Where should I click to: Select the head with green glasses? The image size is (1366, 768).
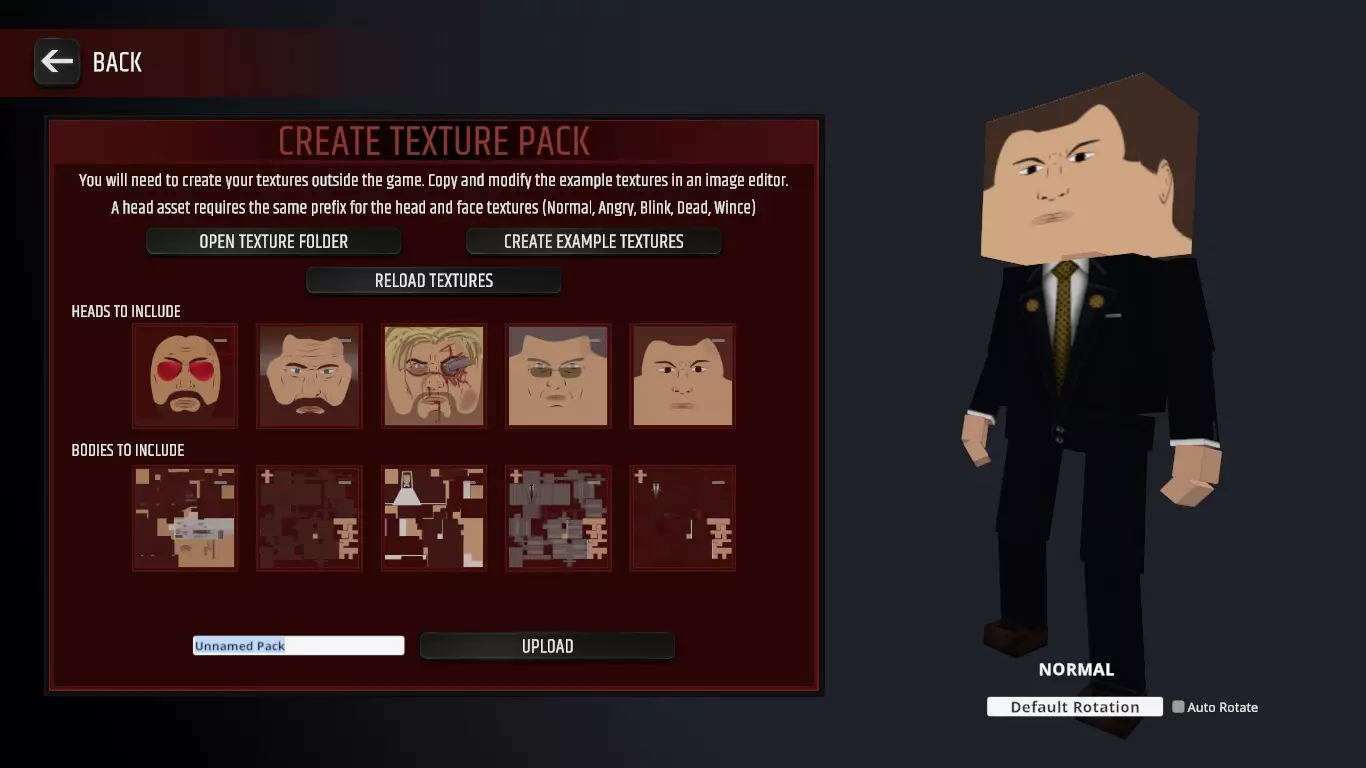tap(558, 376)
